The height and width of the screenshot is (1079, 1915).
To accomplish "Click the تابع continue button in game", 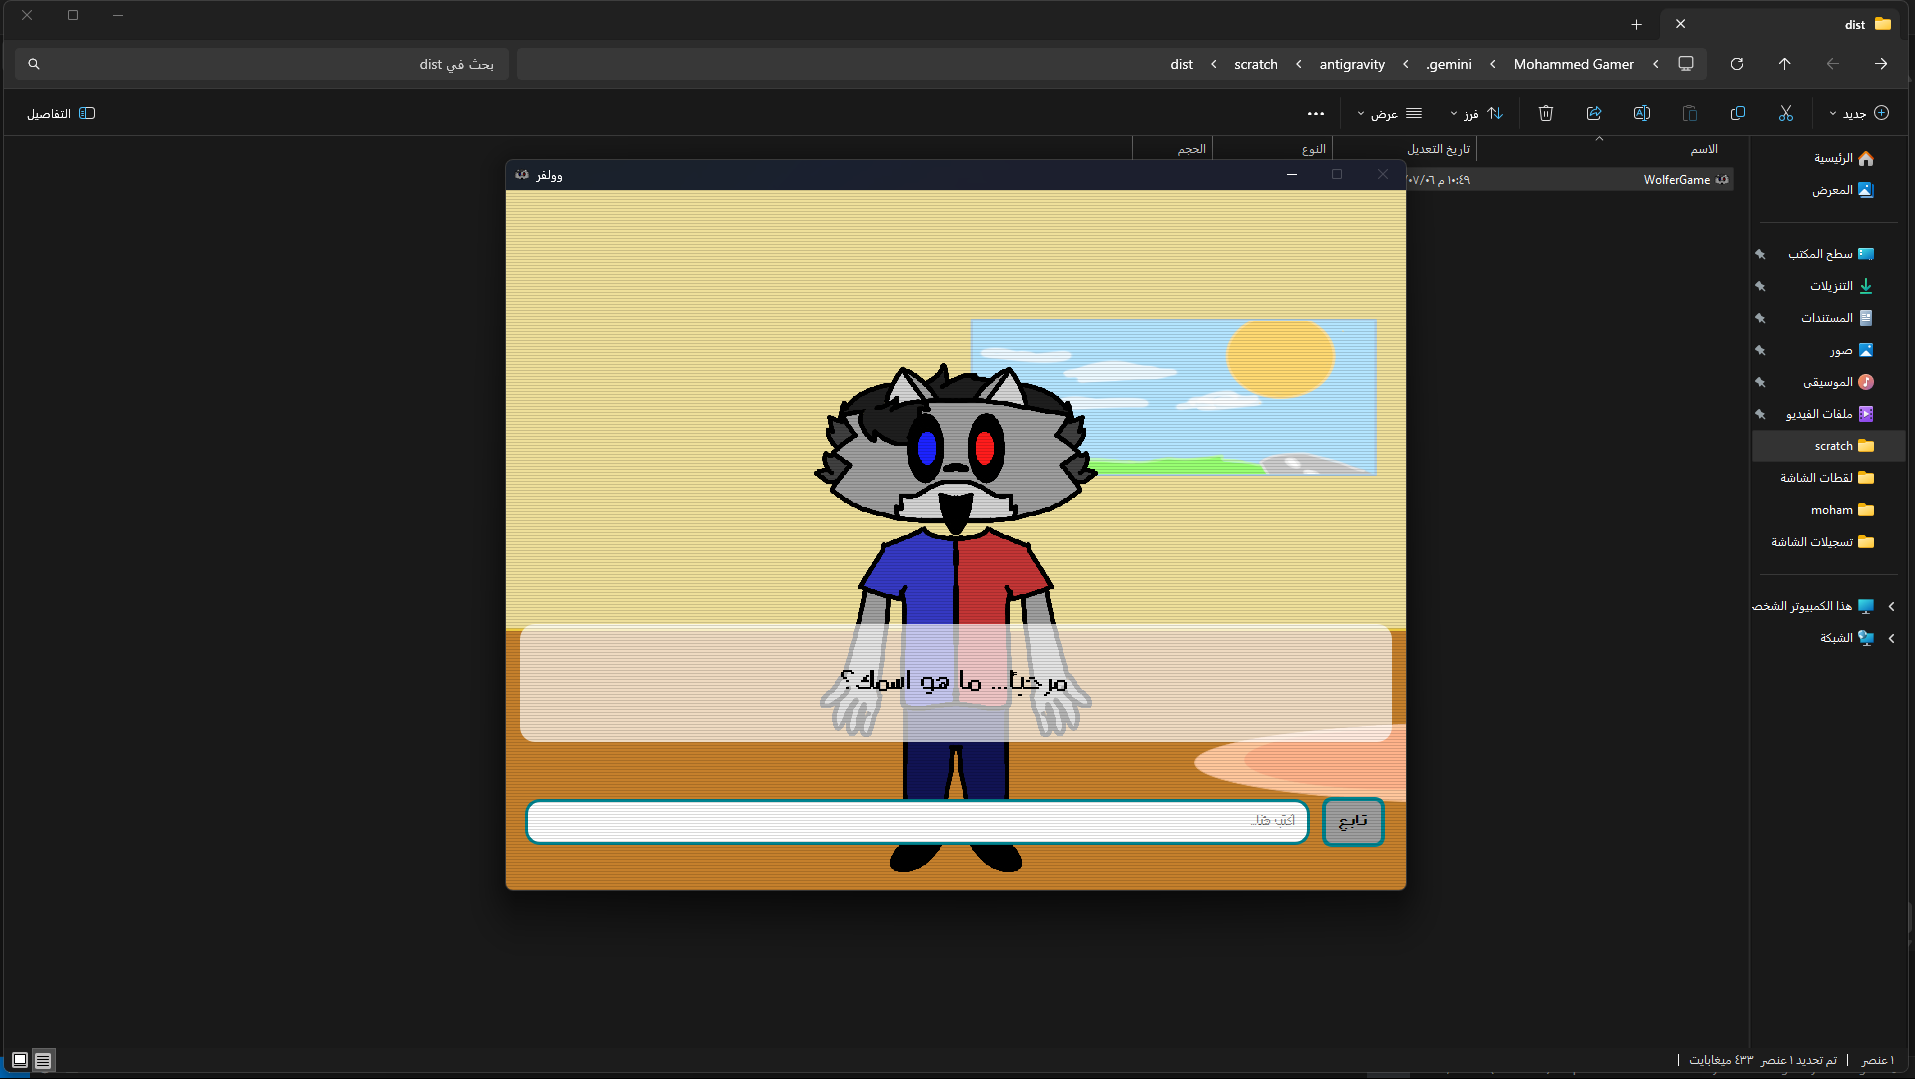I will (1353, 821).
